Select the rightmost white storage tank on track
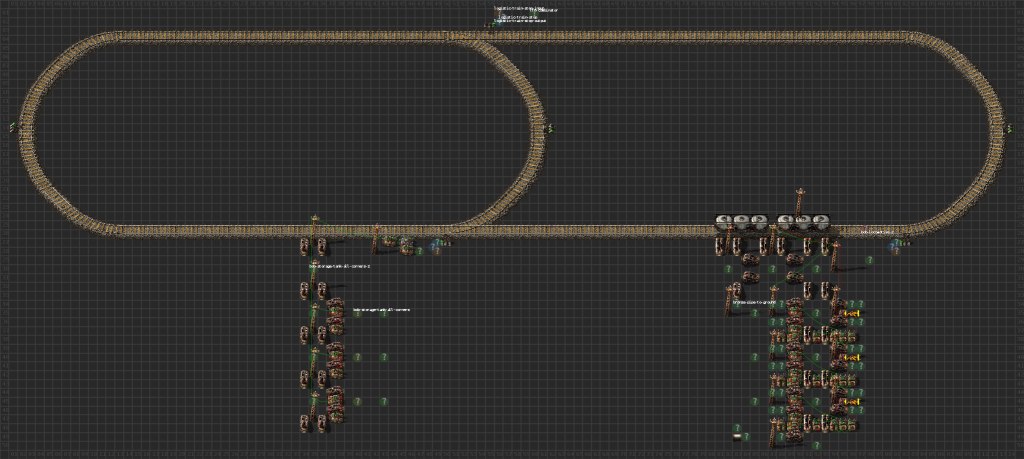This screenshot has height=459, width=1024. point(820,222)
